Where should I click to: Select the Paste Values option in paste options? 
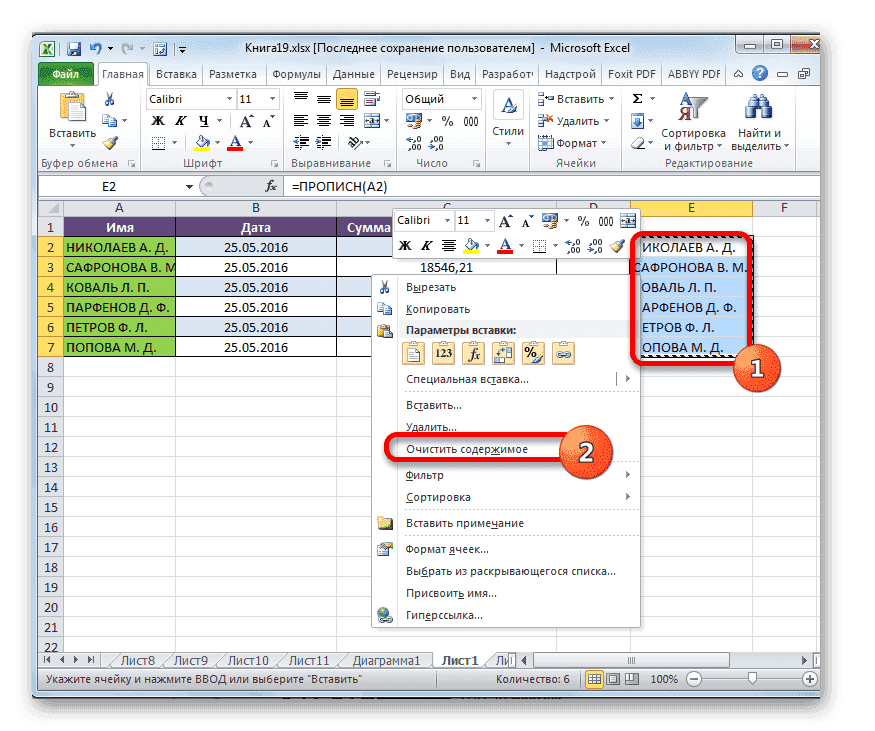coord(444,353)
